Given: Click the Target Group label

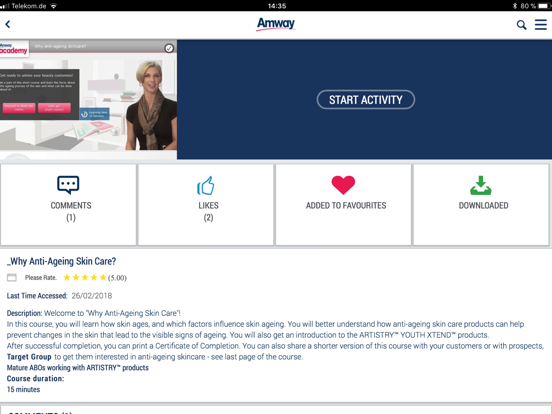Looking at the screenshot, I should click(29, 357).
